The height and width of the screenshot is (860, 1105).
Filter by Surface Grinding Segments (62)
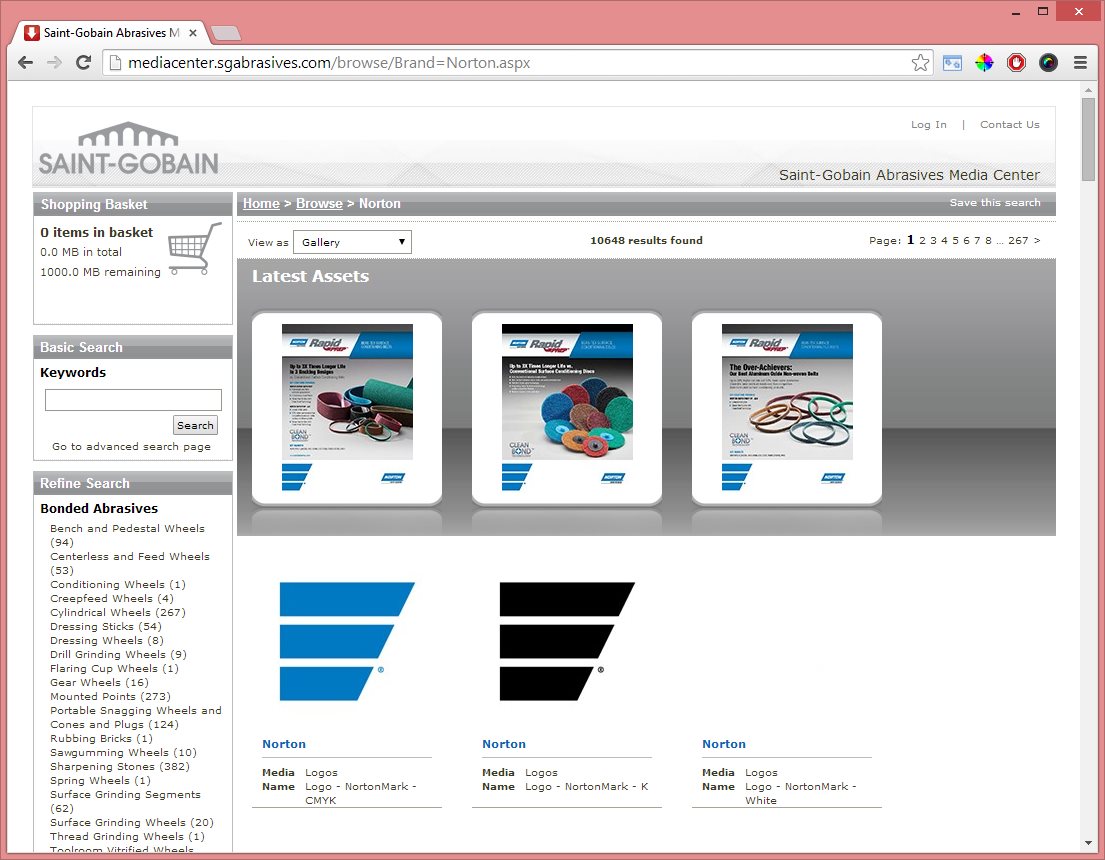click(125, 801)
